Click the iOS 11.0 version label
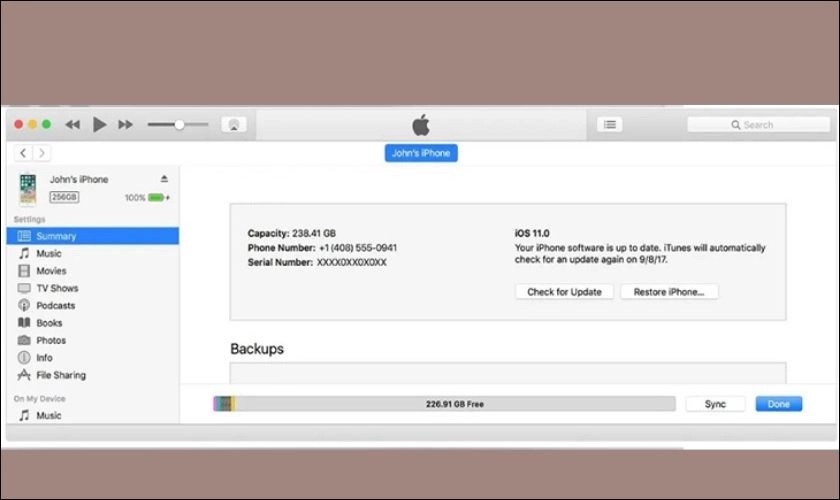The width and height of the screenshot is (840, 500). pyautogui.click(x=532, y=233)
